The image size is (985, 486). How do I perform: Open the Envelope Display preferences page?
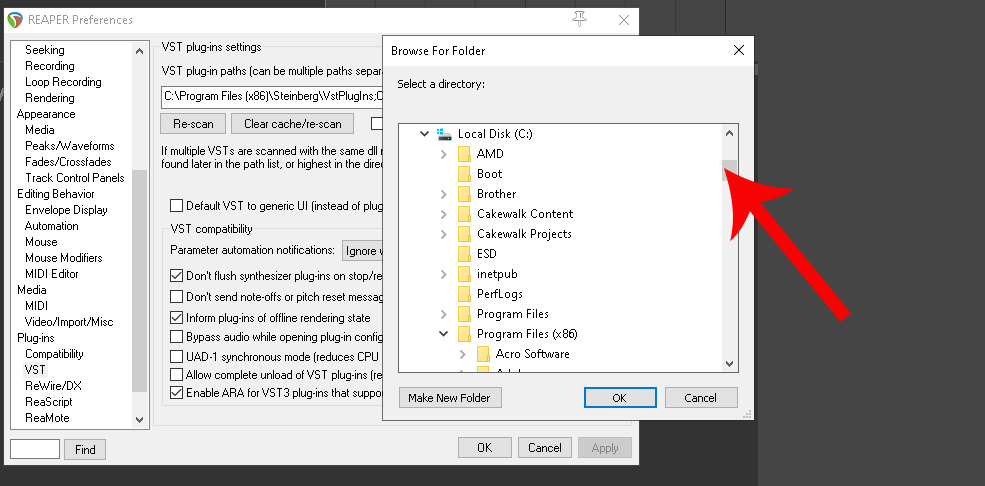coord(66,210)
